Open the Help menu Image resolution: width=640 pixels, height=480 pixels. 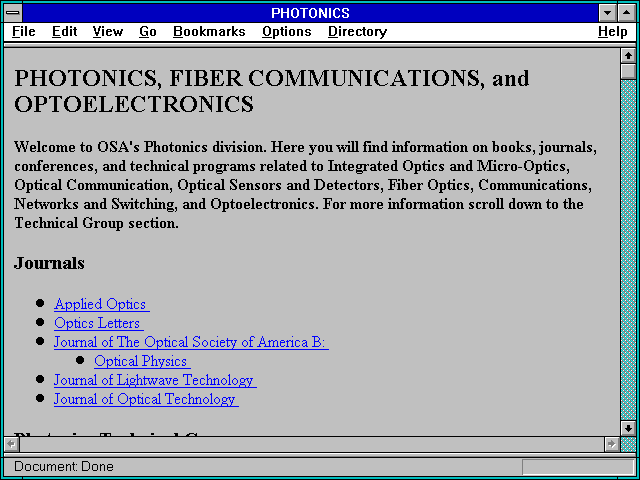coord(613,32)
